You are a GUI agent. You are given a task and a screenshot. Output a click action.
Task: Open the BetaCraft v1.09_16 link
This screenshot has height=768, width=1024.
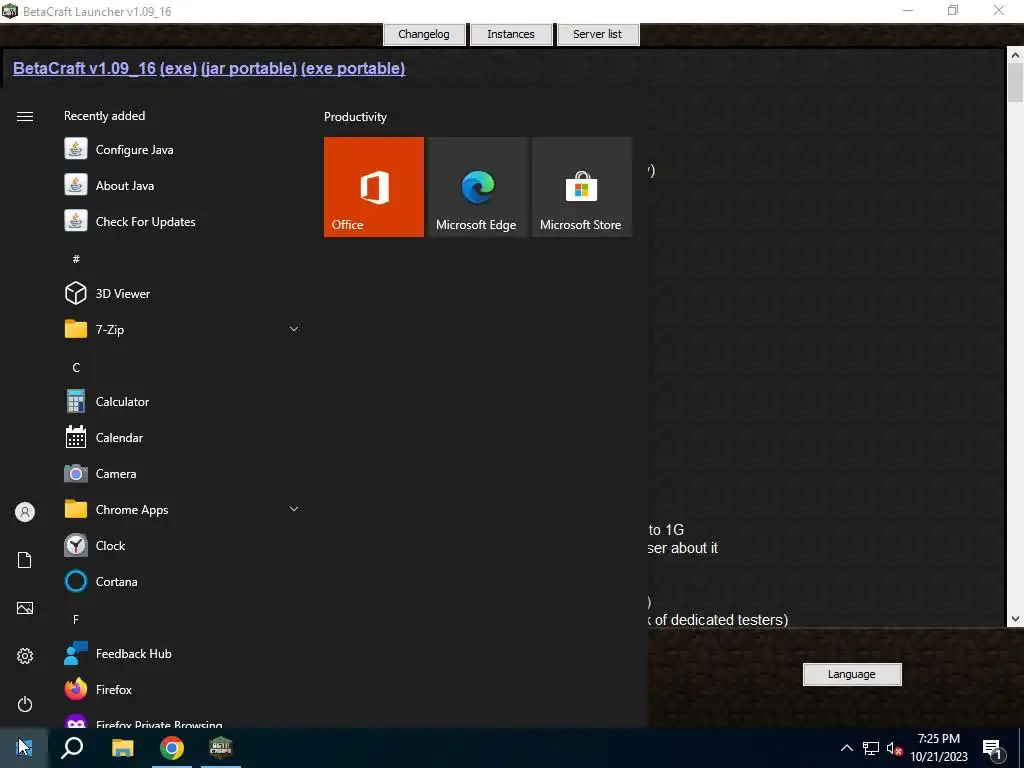[x=84, y=69]
